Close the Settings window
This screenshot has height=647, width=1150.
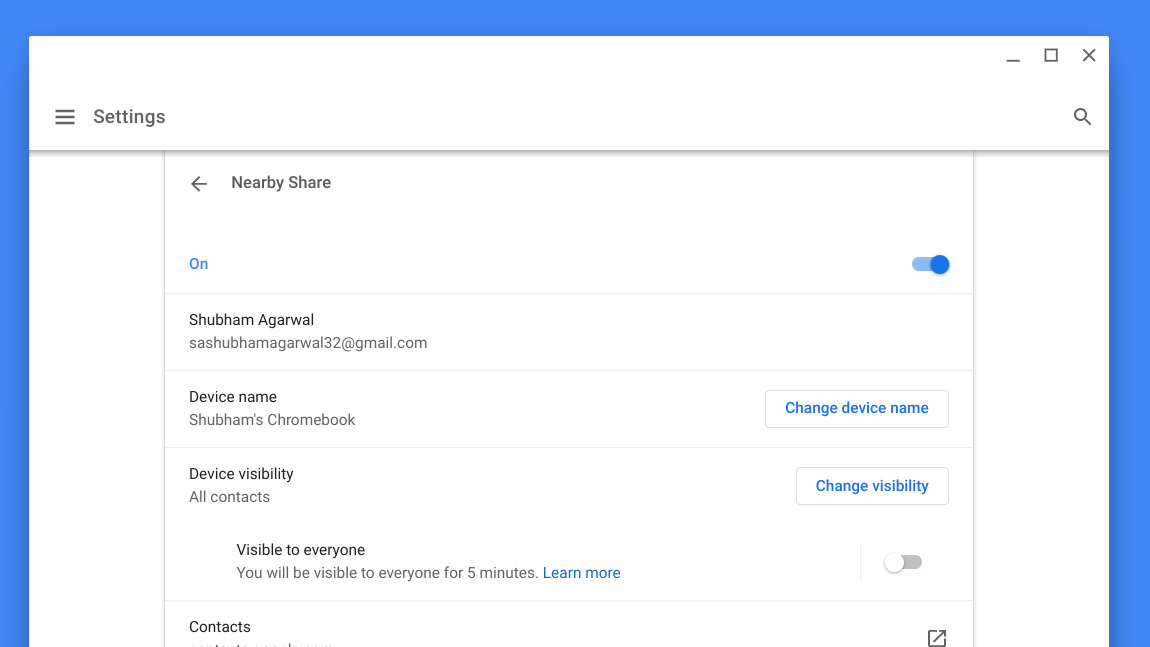click(x=1089, y=55)
